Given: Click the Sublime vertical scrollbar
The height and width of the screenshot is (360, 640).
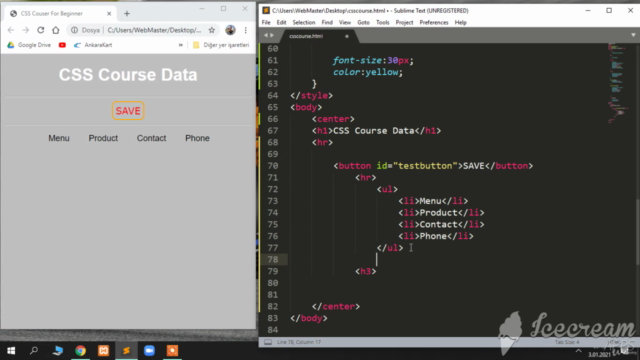Looking at the screenshot, I should coord(638,233).
